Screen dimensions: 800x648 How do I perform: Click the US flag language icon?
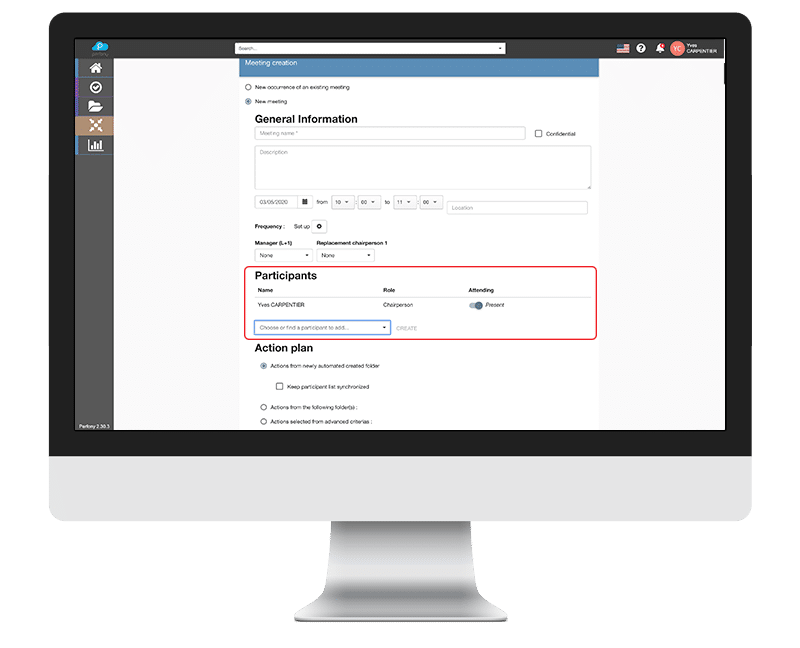[x=622, y=48]
